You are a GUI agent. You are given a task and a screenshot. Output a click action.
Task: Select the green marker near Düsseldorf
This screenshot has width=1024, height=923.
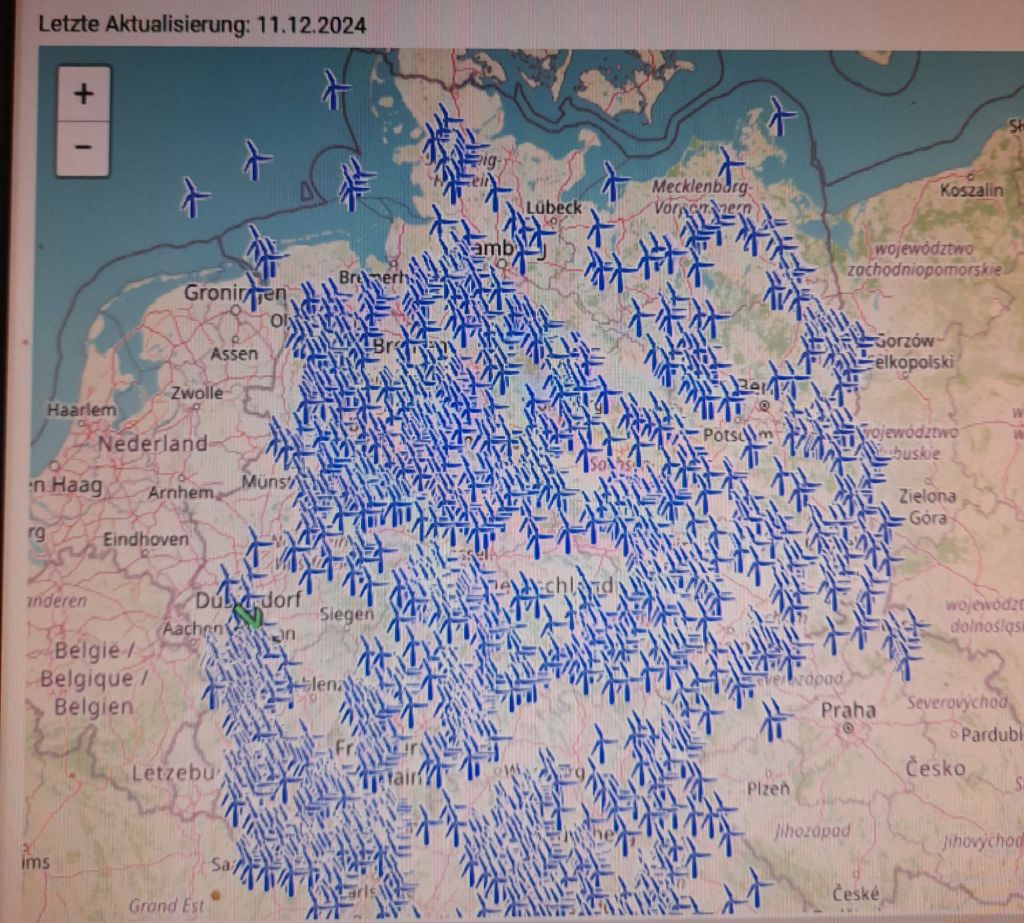point(247,616)
